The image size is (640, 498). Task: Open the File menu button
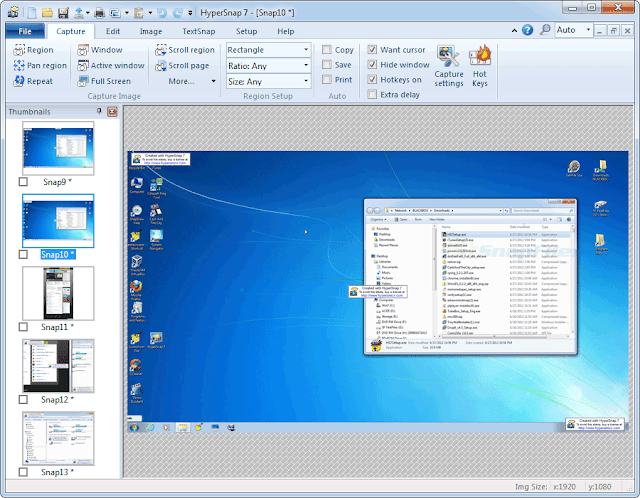point(25,31)
